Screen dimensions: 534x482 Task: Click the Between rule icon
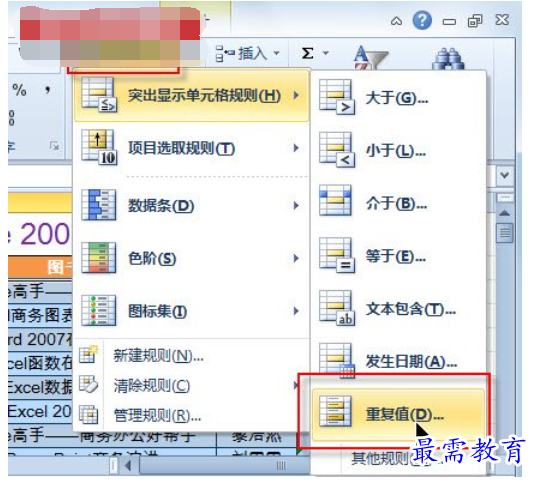pyautogui.click(x=335, y=200)
